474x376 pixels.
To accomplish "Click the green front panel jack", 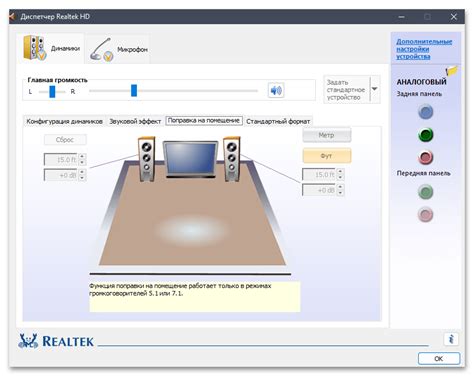I will click(x=426, y=192).
